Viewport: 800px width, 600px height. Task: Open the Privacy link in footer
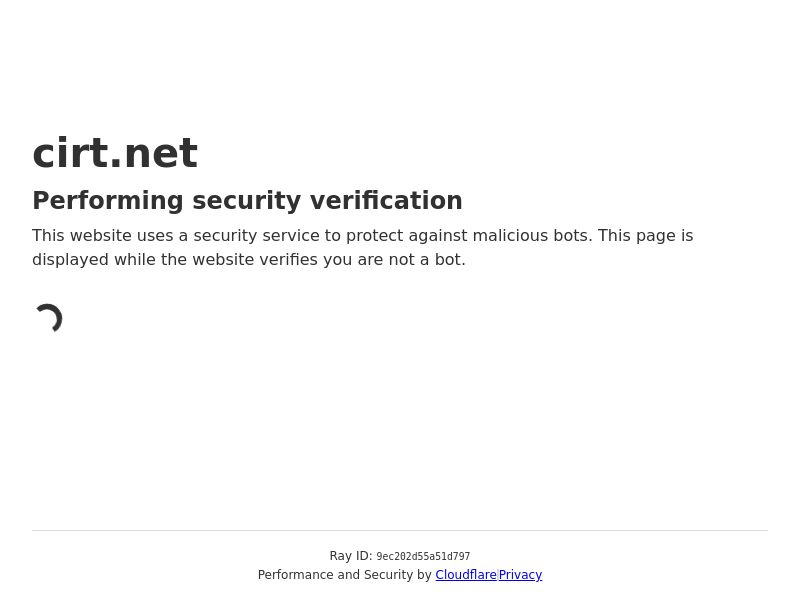520,575
